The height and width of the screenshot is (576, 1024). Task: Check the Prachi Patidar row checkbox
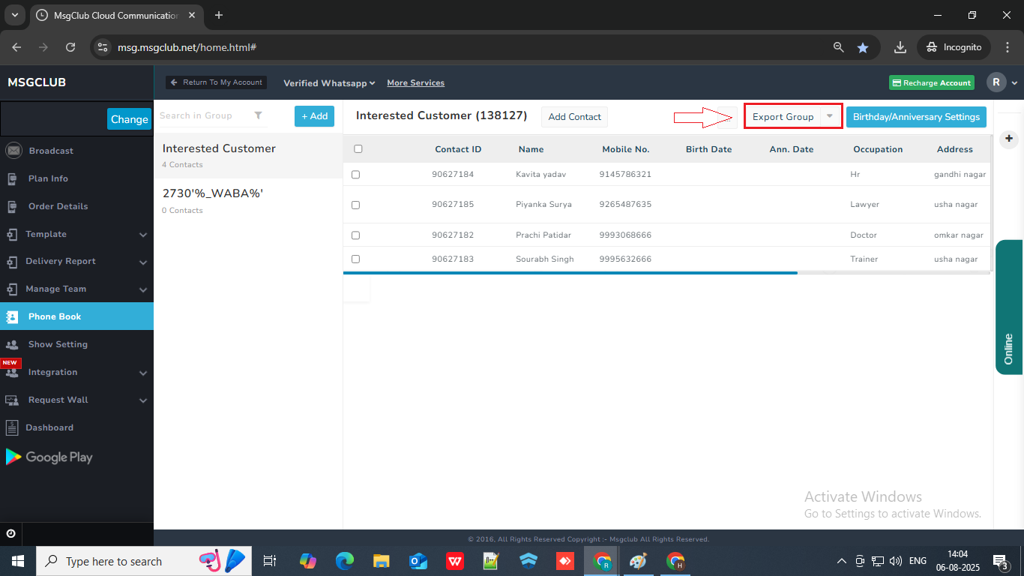coord(355,235)
